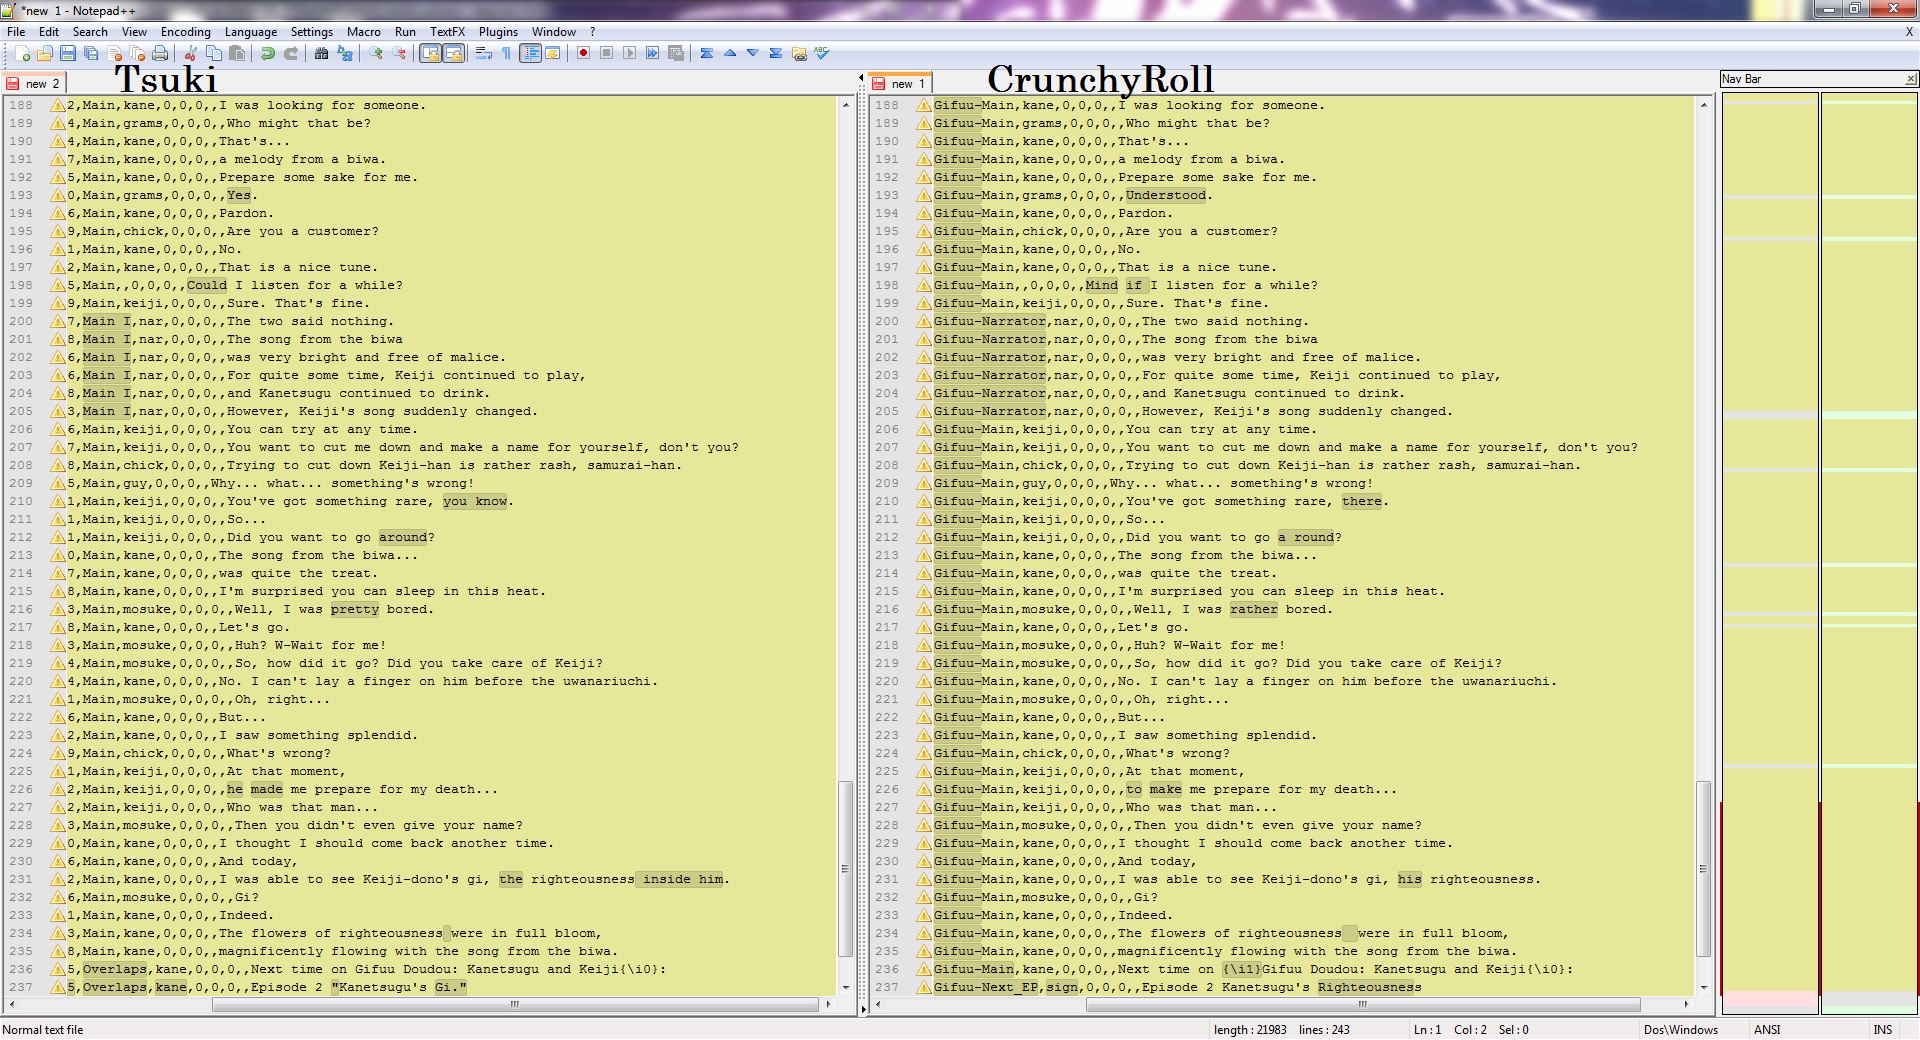Paste using the clipboard toolbar icon
This screenshot has height=1040, width=1920.
coord(236,53)
